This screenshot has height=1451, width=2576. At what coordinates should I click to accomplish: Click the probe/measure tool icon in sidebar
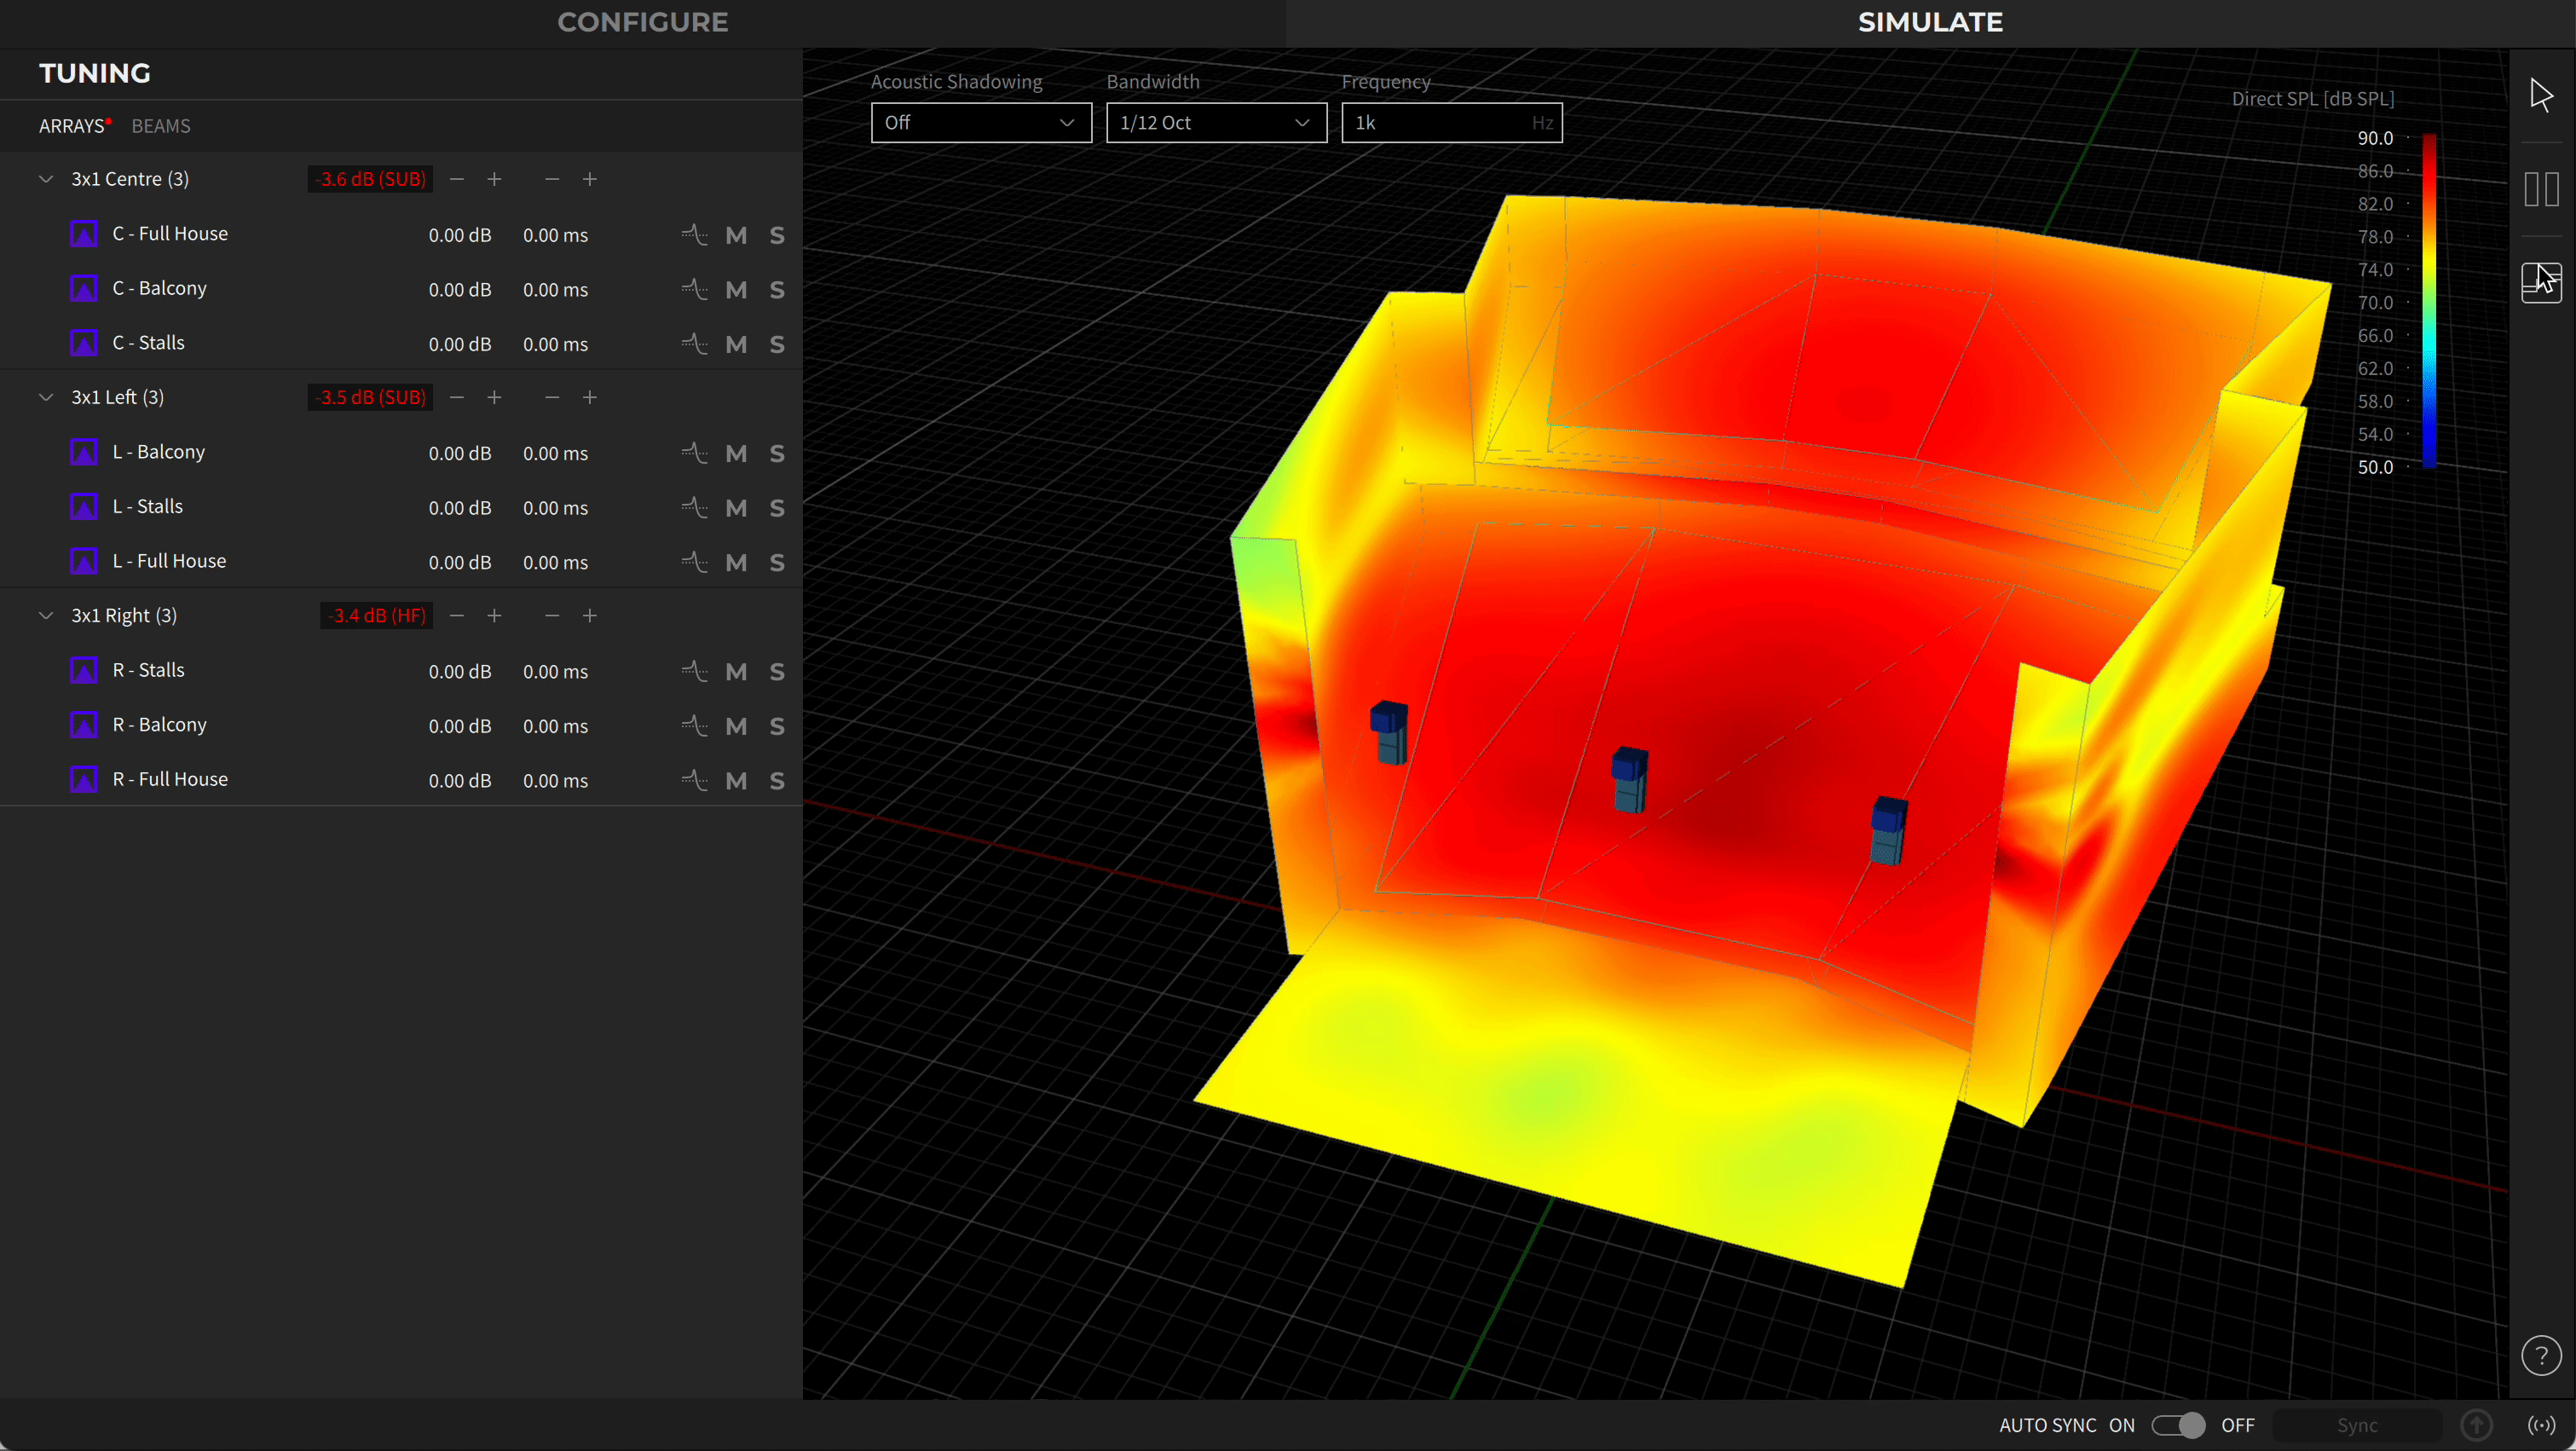coord(2541,282)
